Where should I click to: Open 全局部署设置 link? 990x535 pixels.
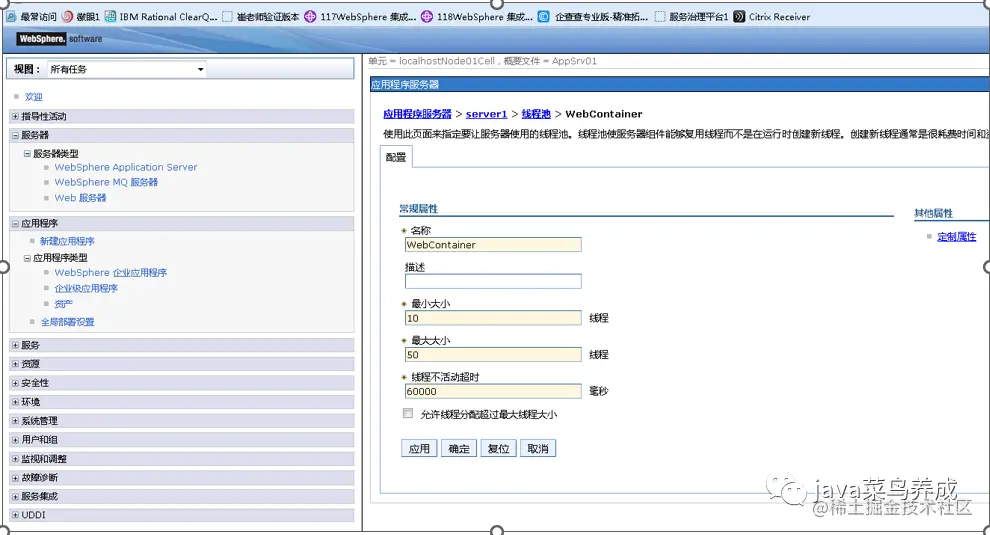(68, 322)
